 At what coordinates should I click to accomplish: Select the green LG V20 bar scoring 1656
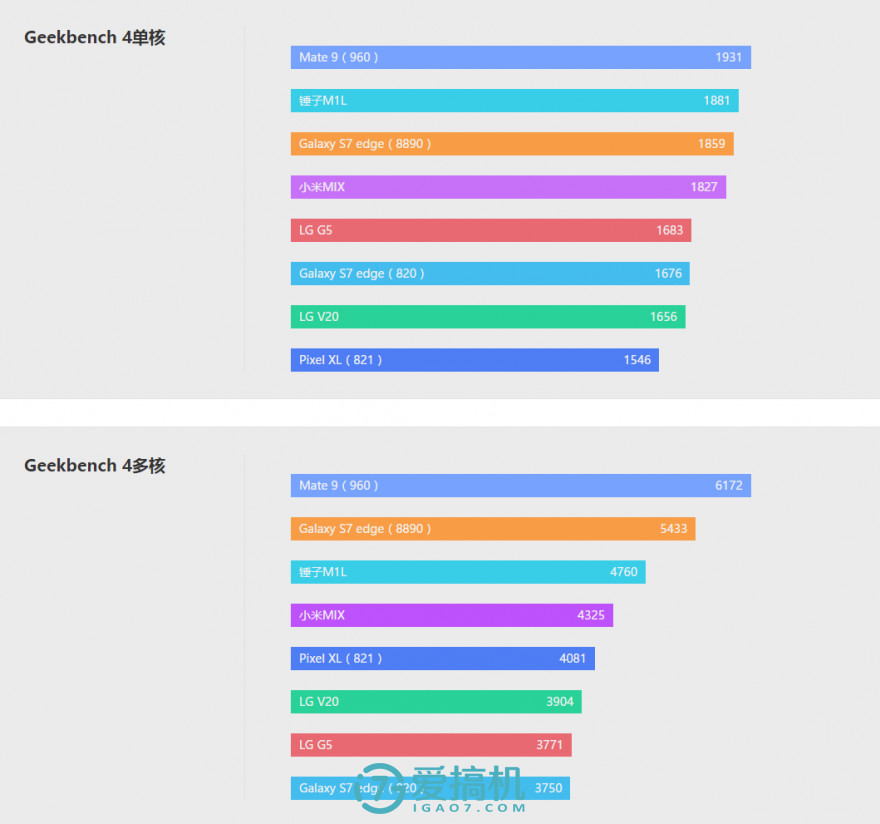[487, 317]
